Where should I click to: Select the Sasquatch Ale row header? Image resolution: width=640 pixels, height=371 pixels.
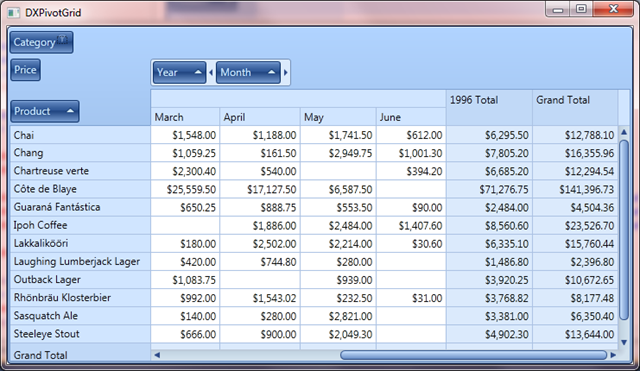pos(80,316)
